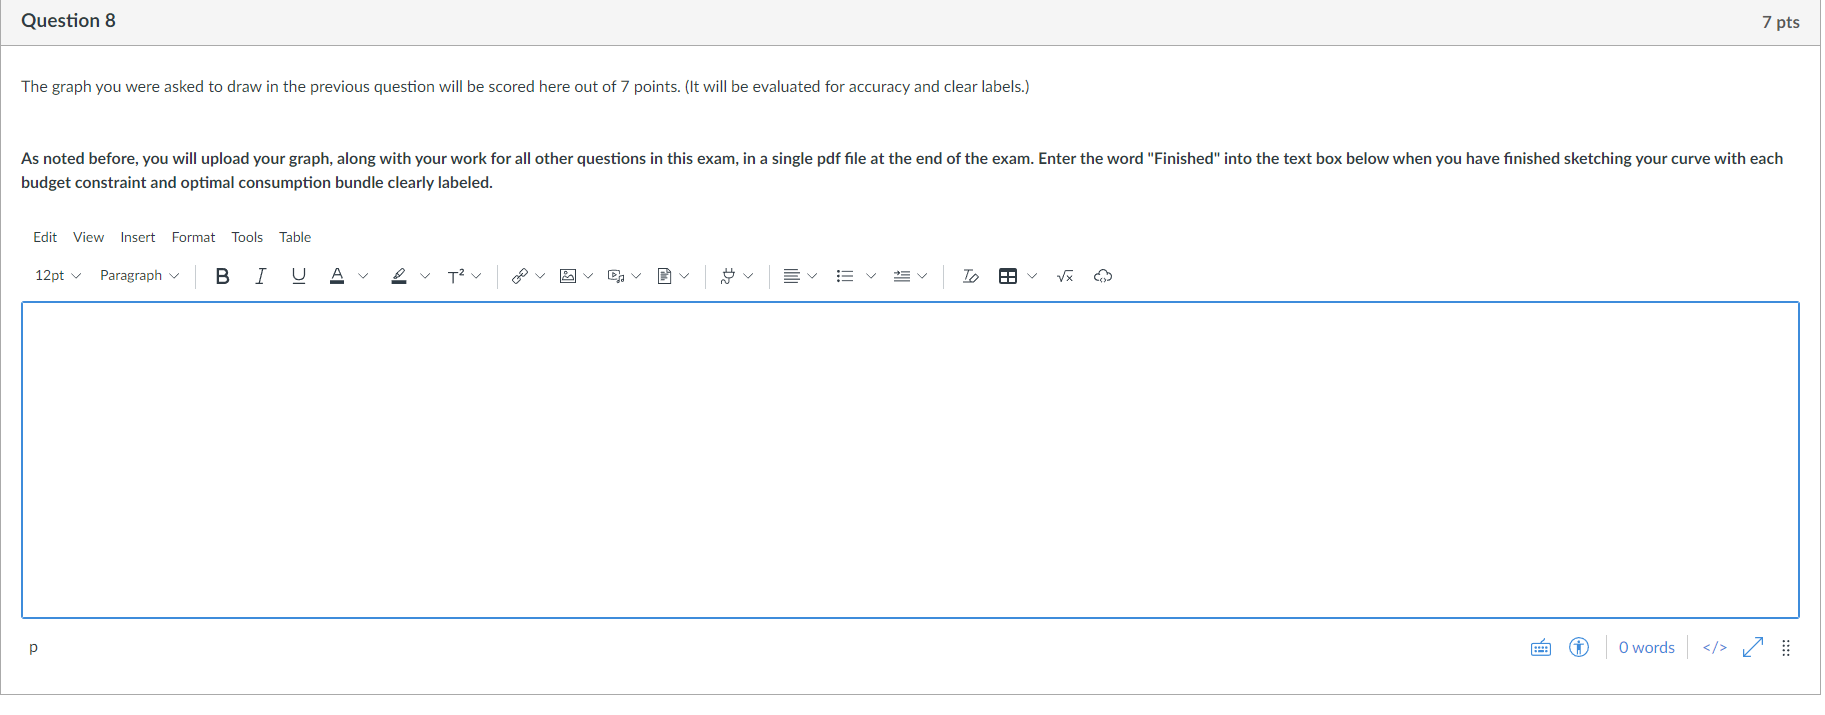Image resolution: width=1825 pixels, height=715 pixels.
Task: Click the superscript T² icon
Action: 456,276
